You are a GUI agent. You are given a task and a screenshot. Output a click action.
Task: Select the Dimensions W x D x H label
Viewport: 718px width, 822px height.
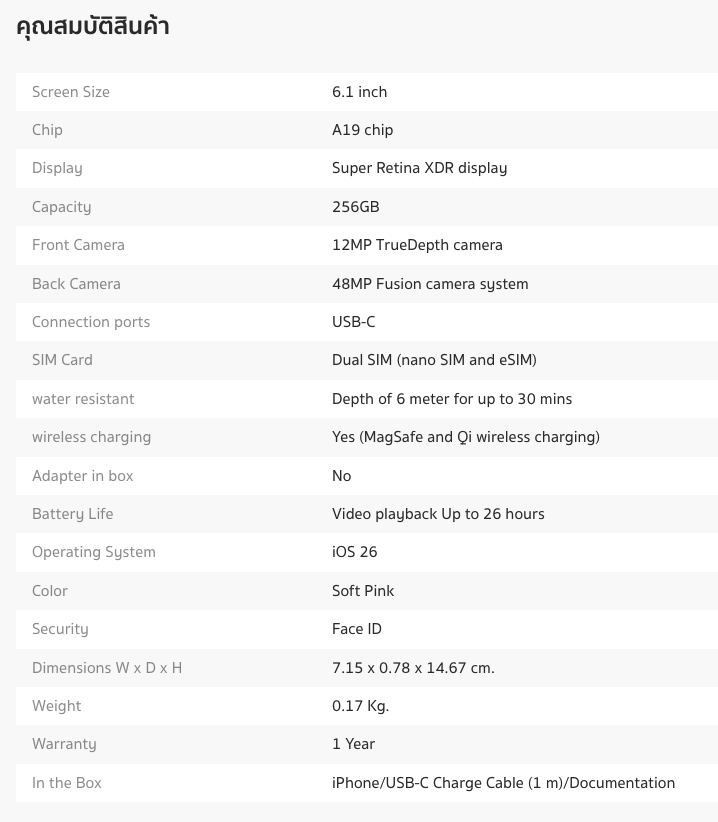[x=107, y=668]
